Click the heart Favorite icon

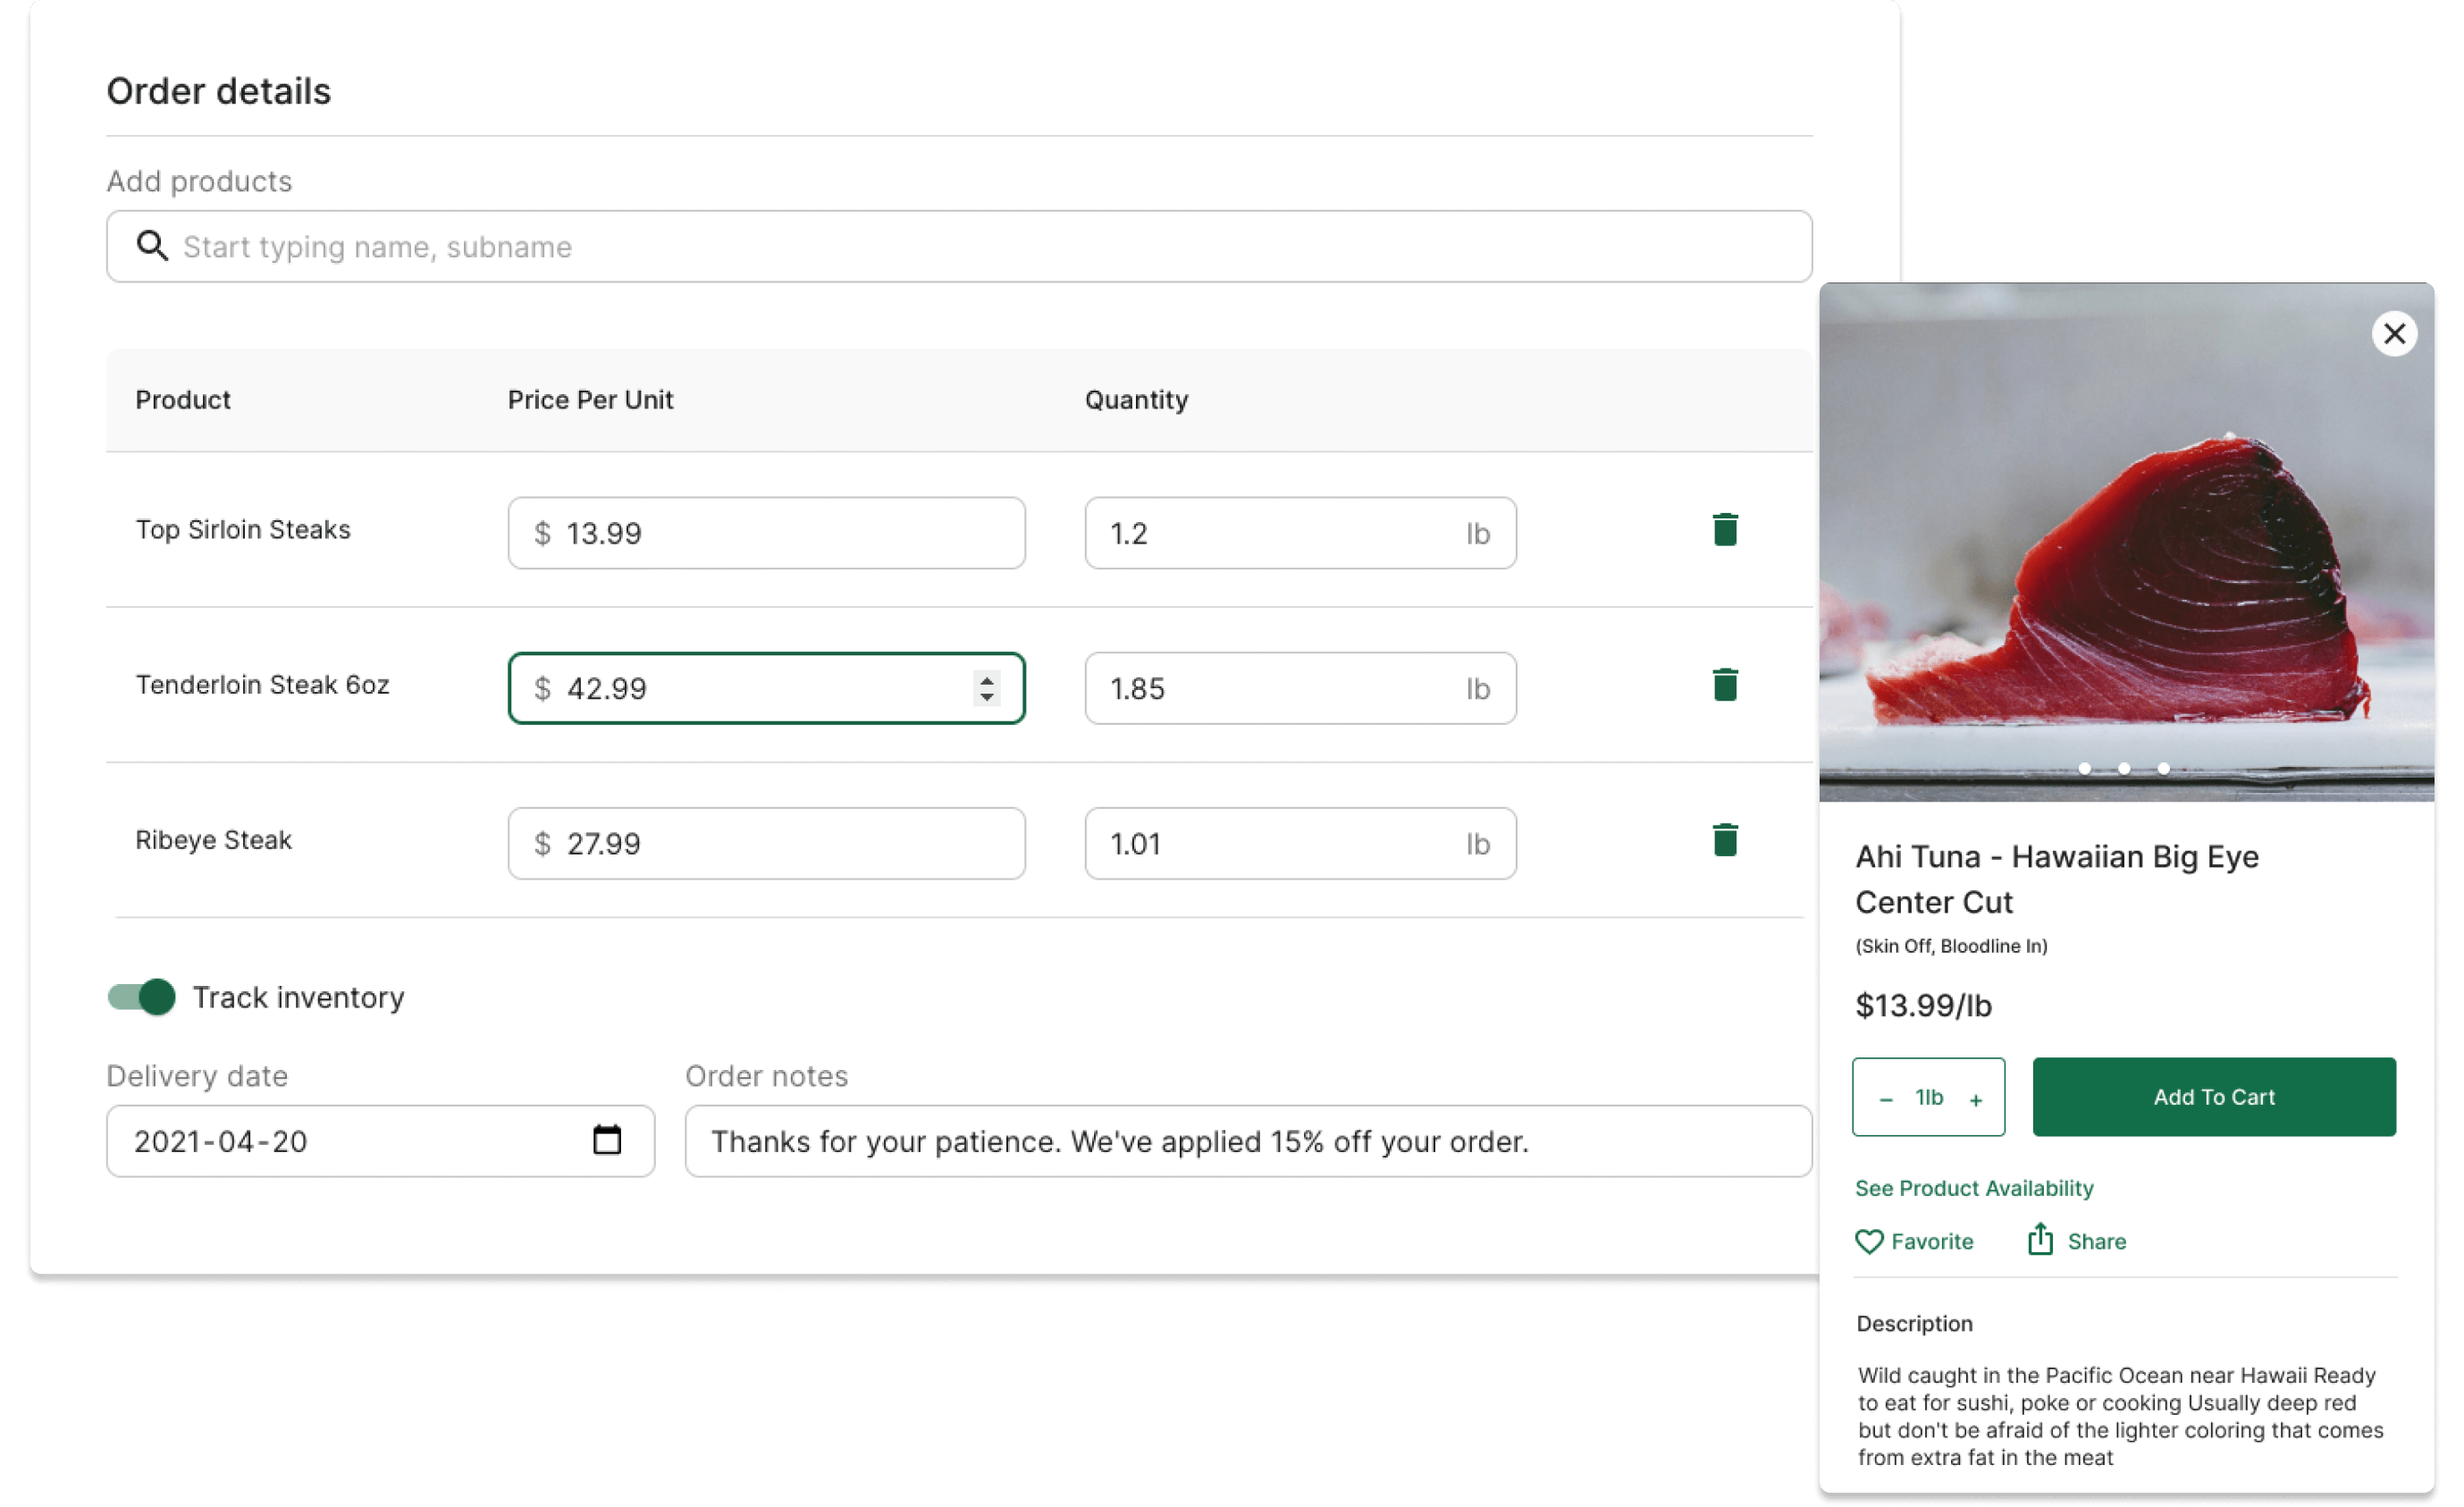coord(1868,1241)
